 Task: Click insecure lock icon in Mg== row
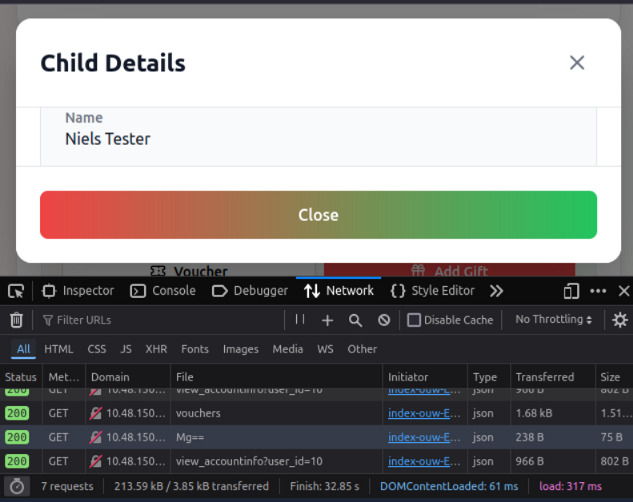(x=96, y=437)
